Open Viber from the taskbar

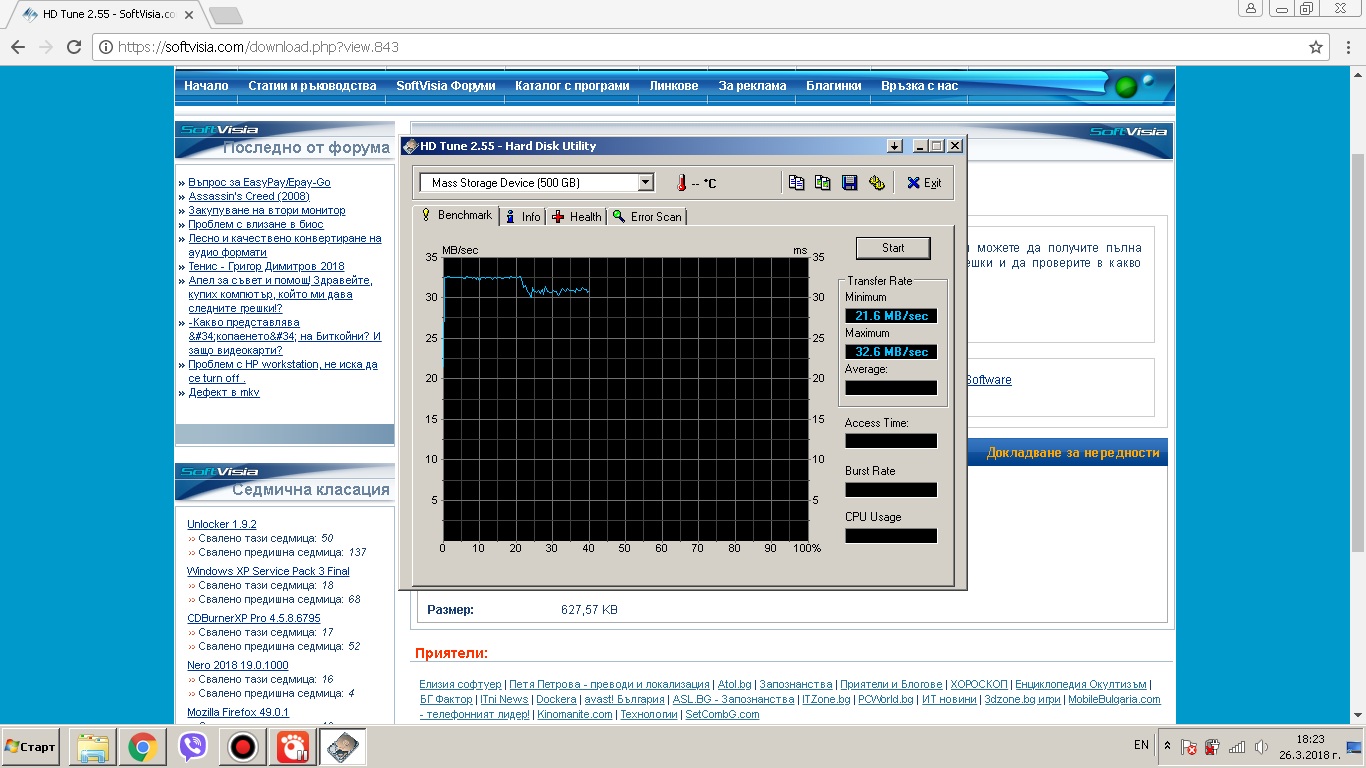click(x=192, y=747)
